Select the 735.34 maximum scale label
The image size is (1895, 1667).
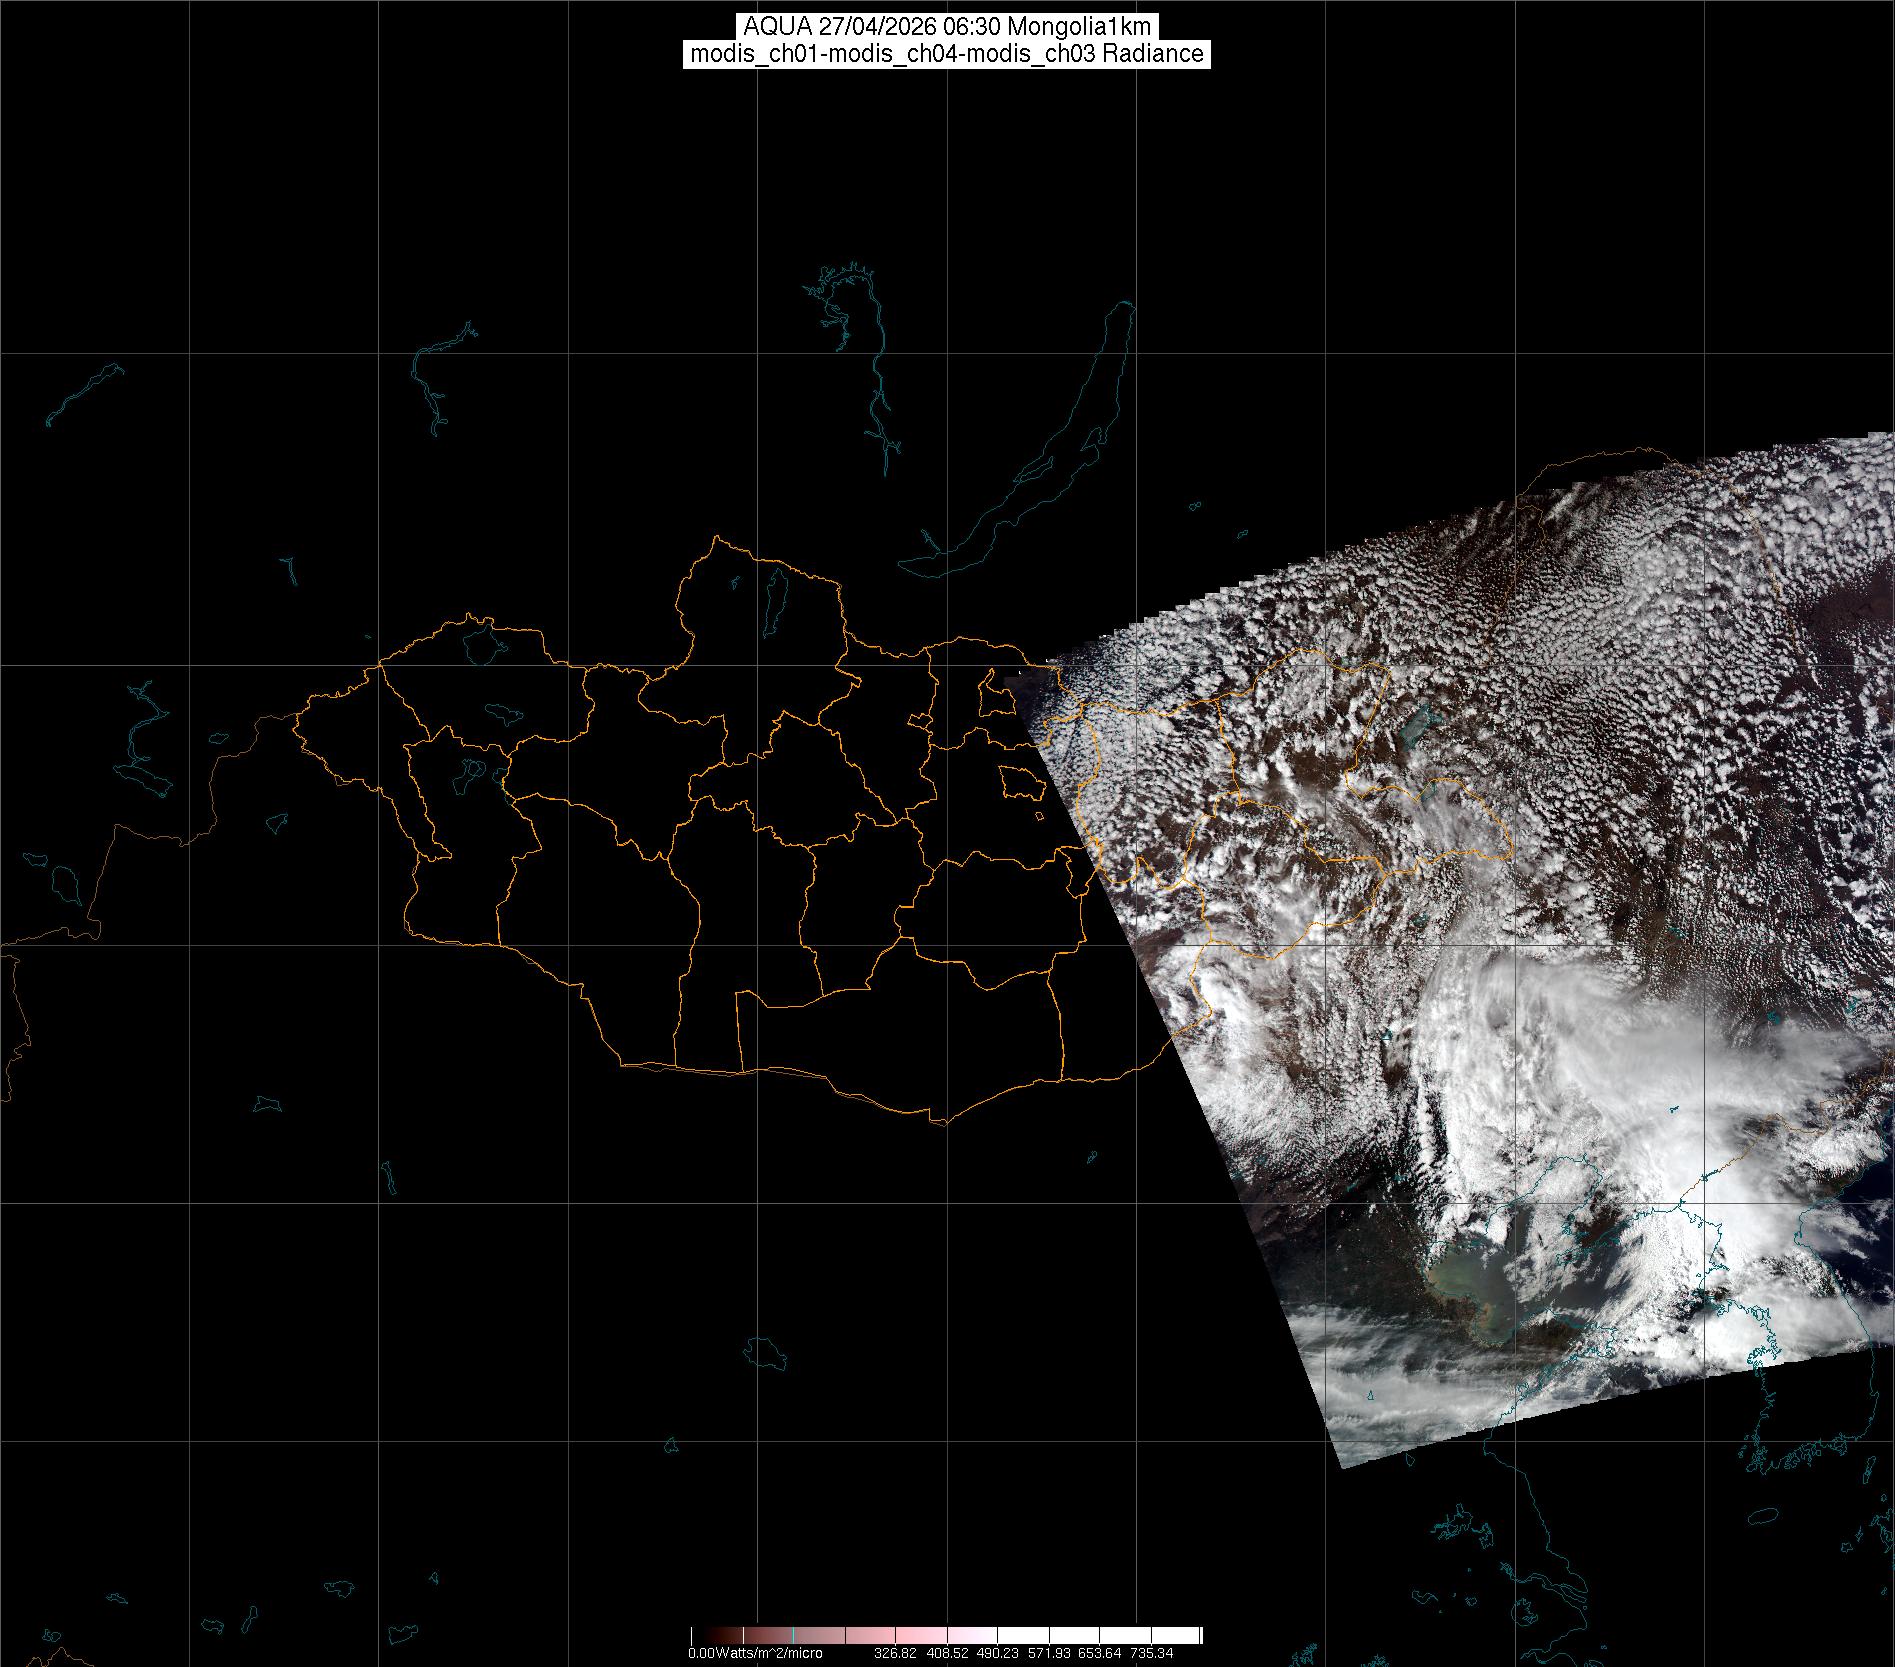coord(1151,1653)
